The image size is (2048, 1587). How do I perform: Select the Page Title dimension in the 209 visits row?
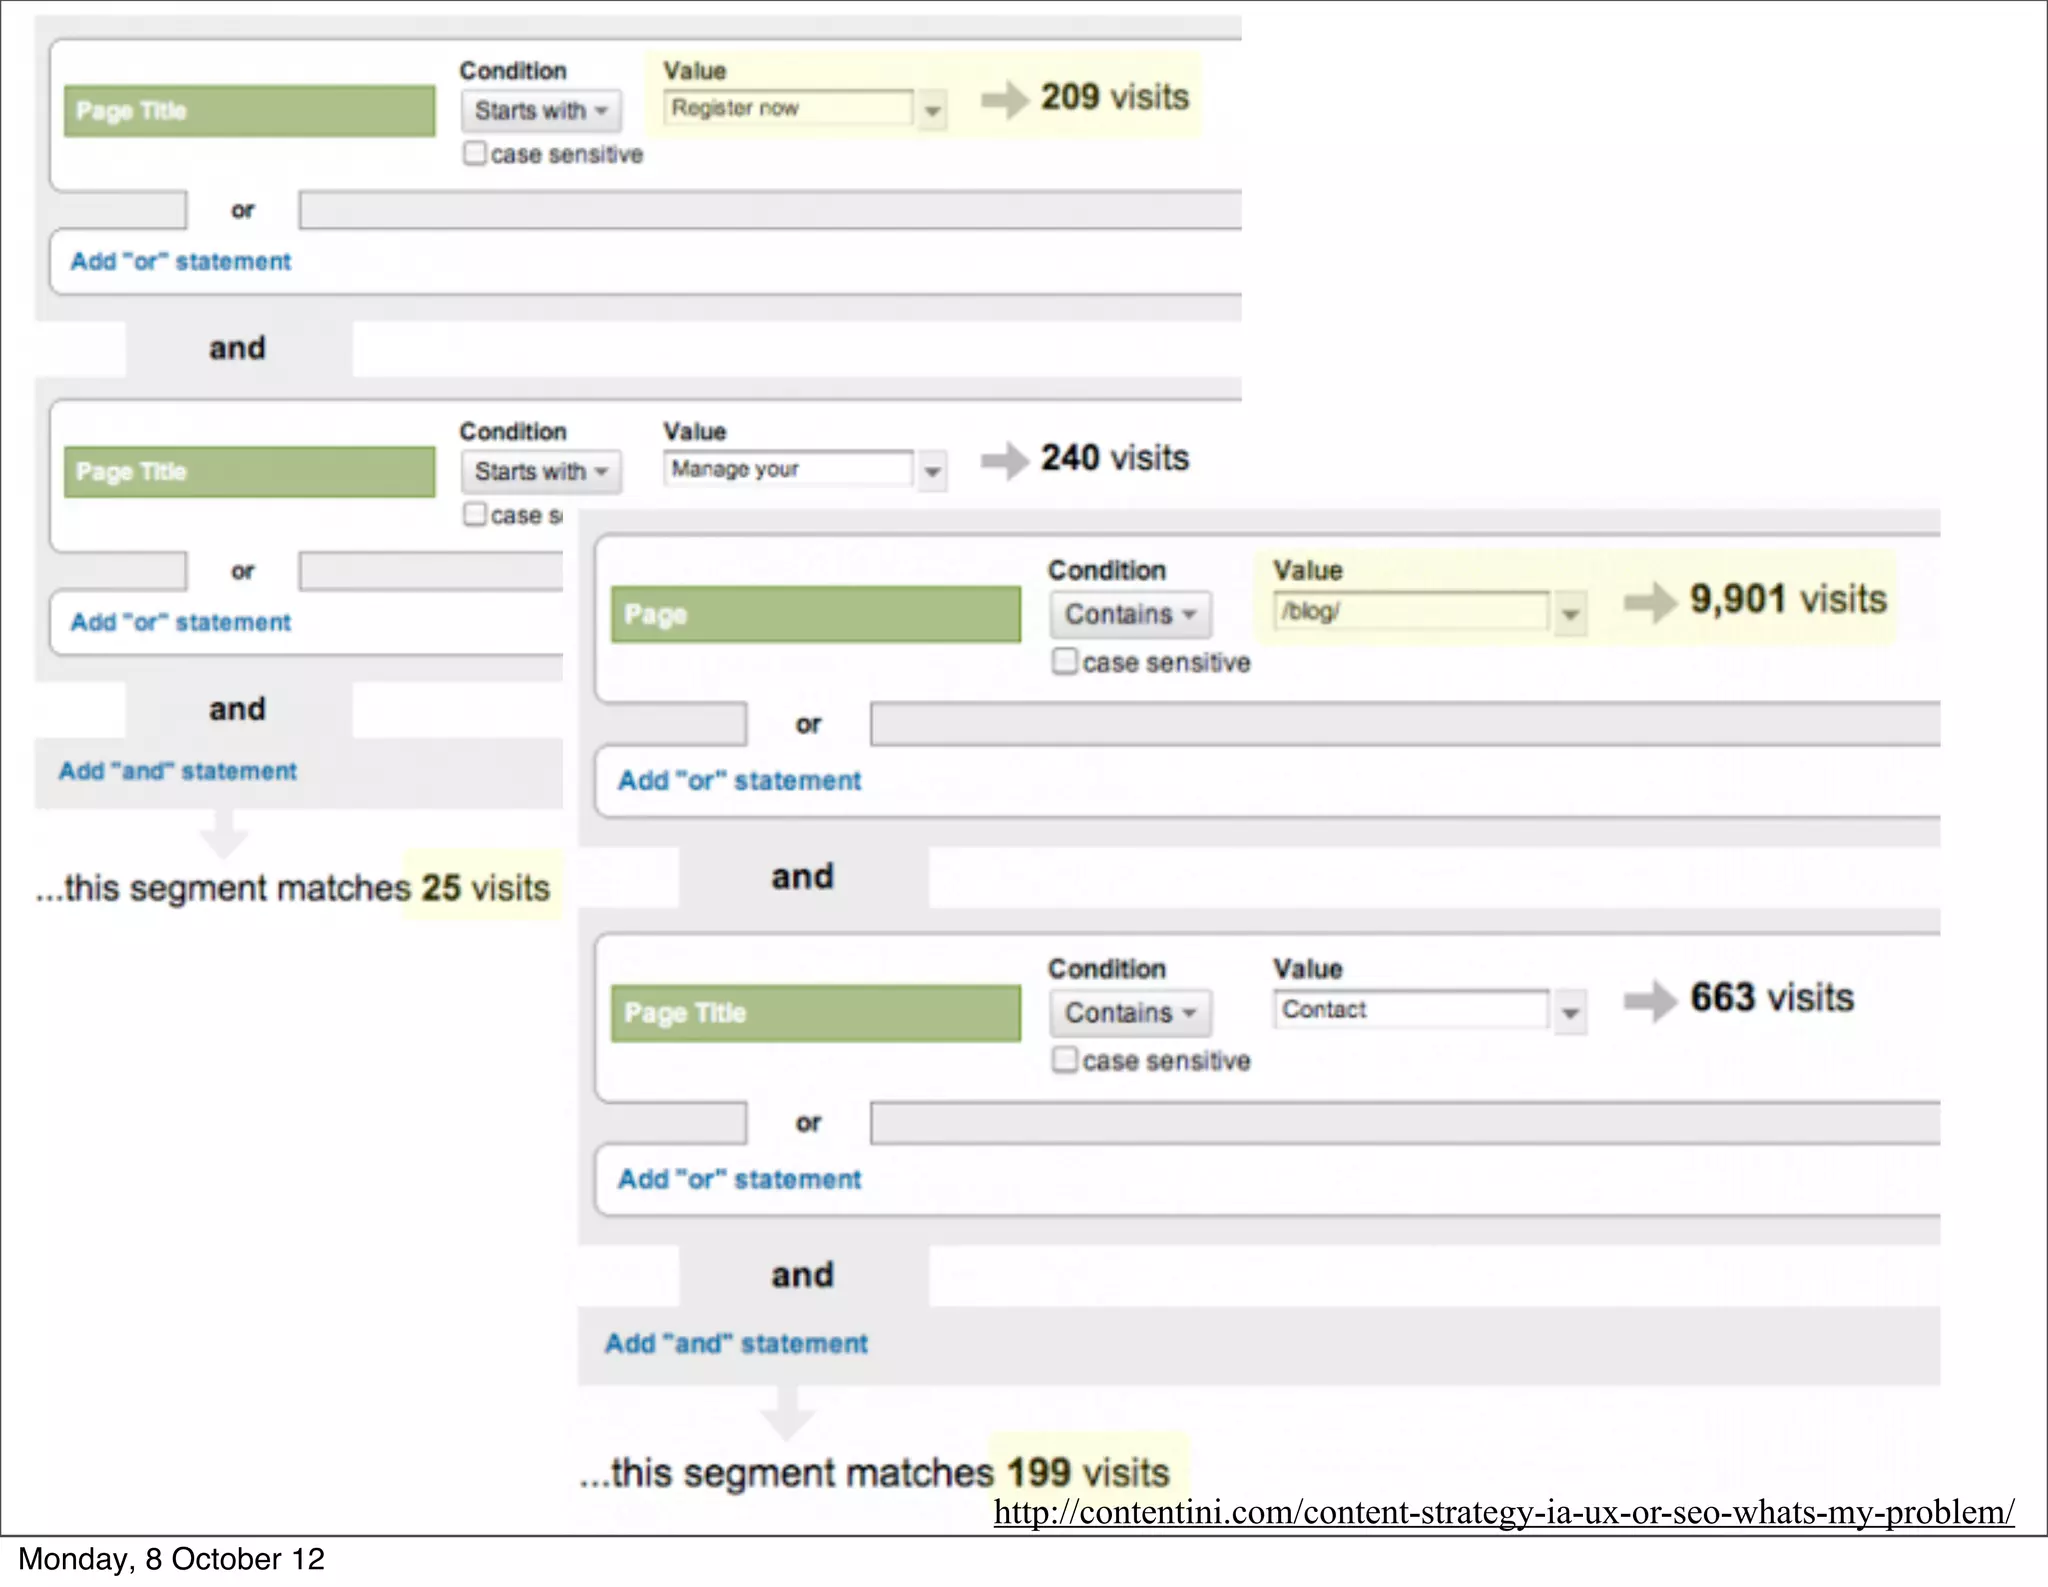[x=250, y=111]
